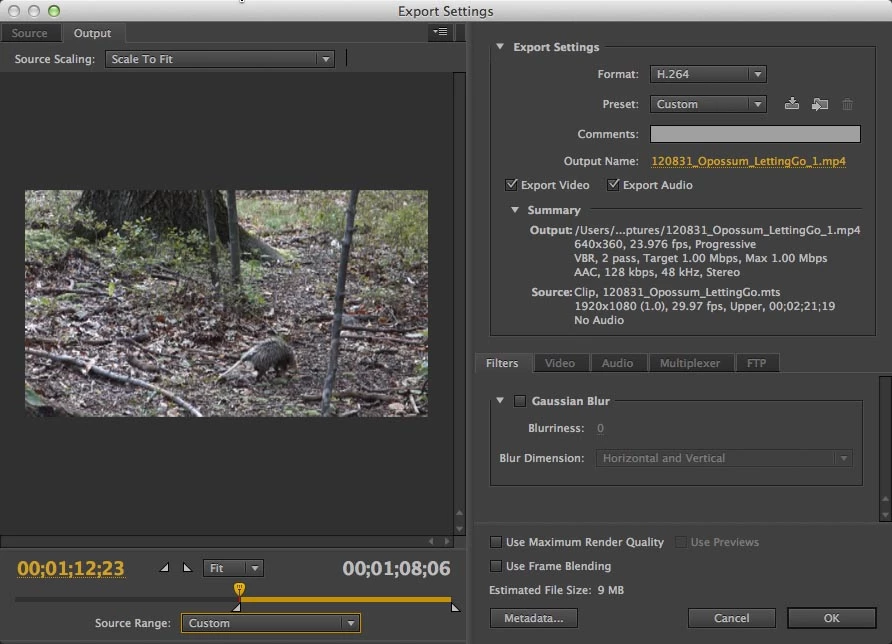This screenshot has width=892, height=644.
Task: Click the OK button
Action: tap(831, 618)
